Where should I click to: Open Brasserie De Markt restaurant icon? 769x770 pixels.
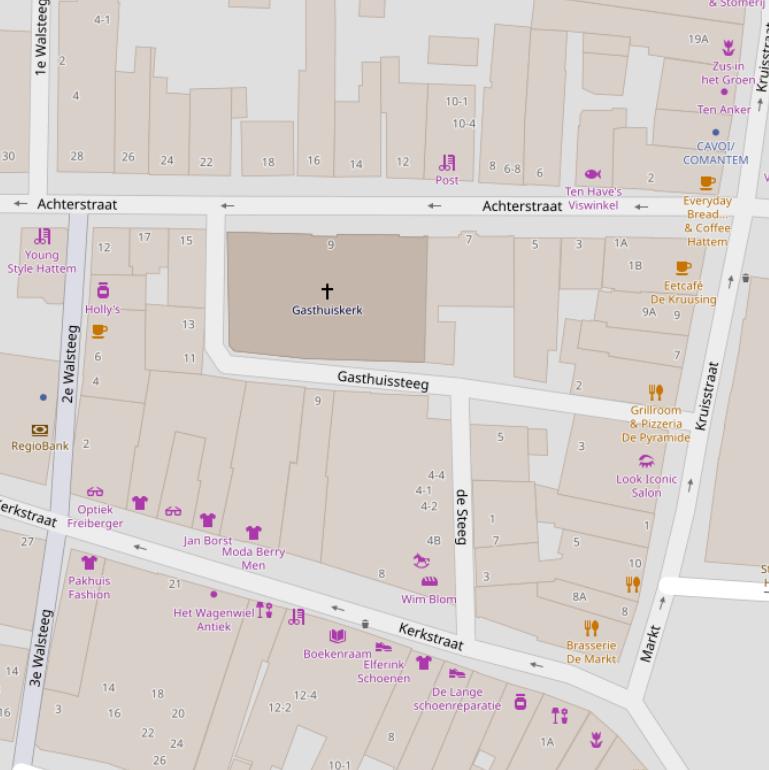click(x=591, y=628)
